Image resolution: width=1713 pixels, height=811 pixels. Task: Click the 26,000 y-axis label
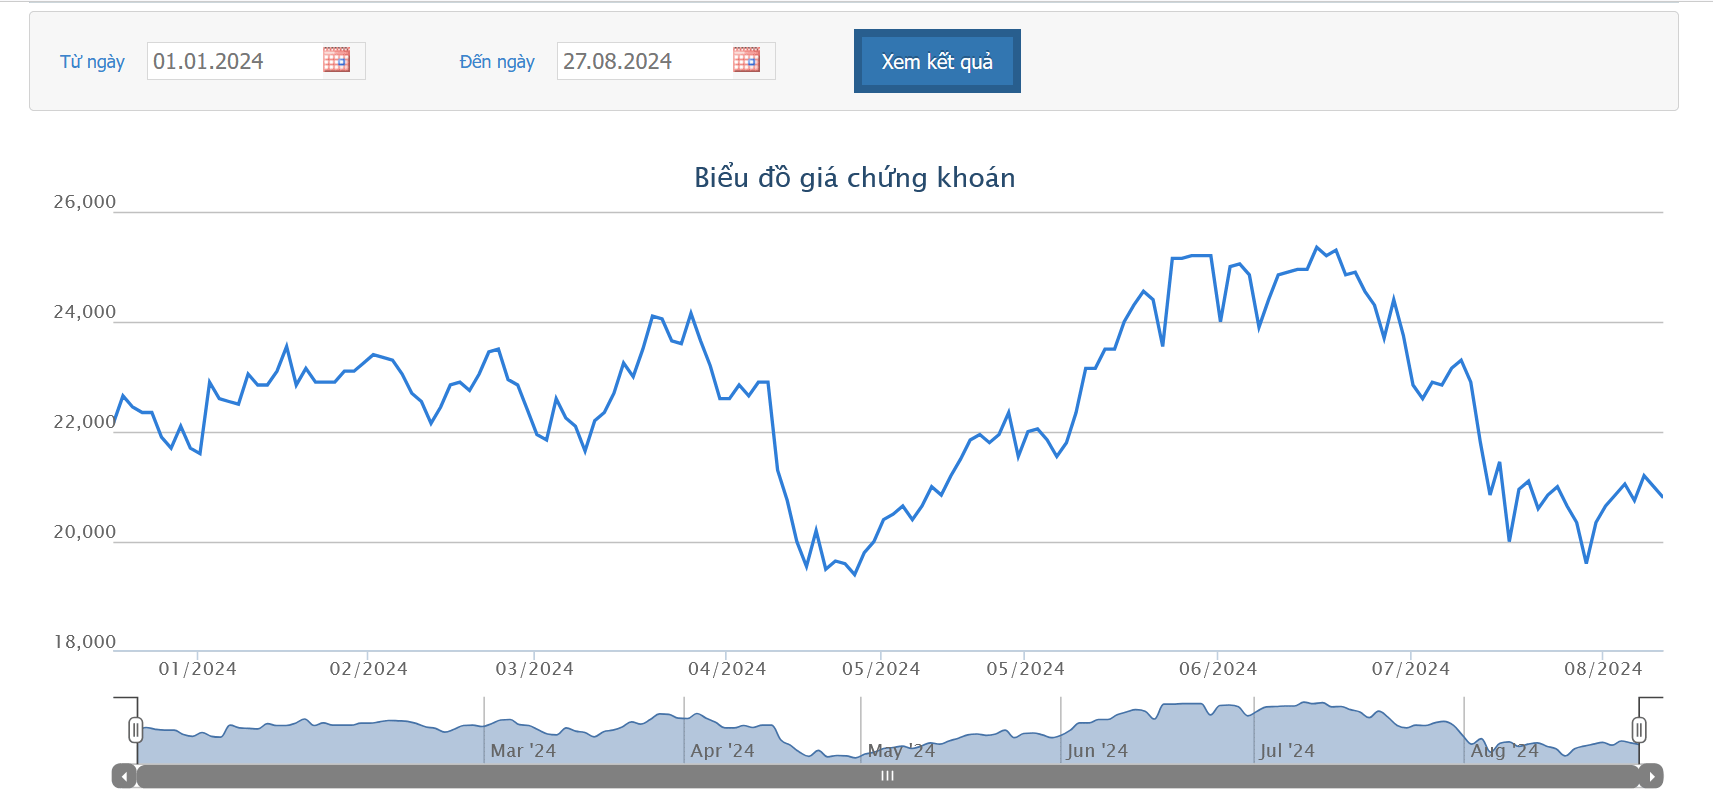[85, 202]
